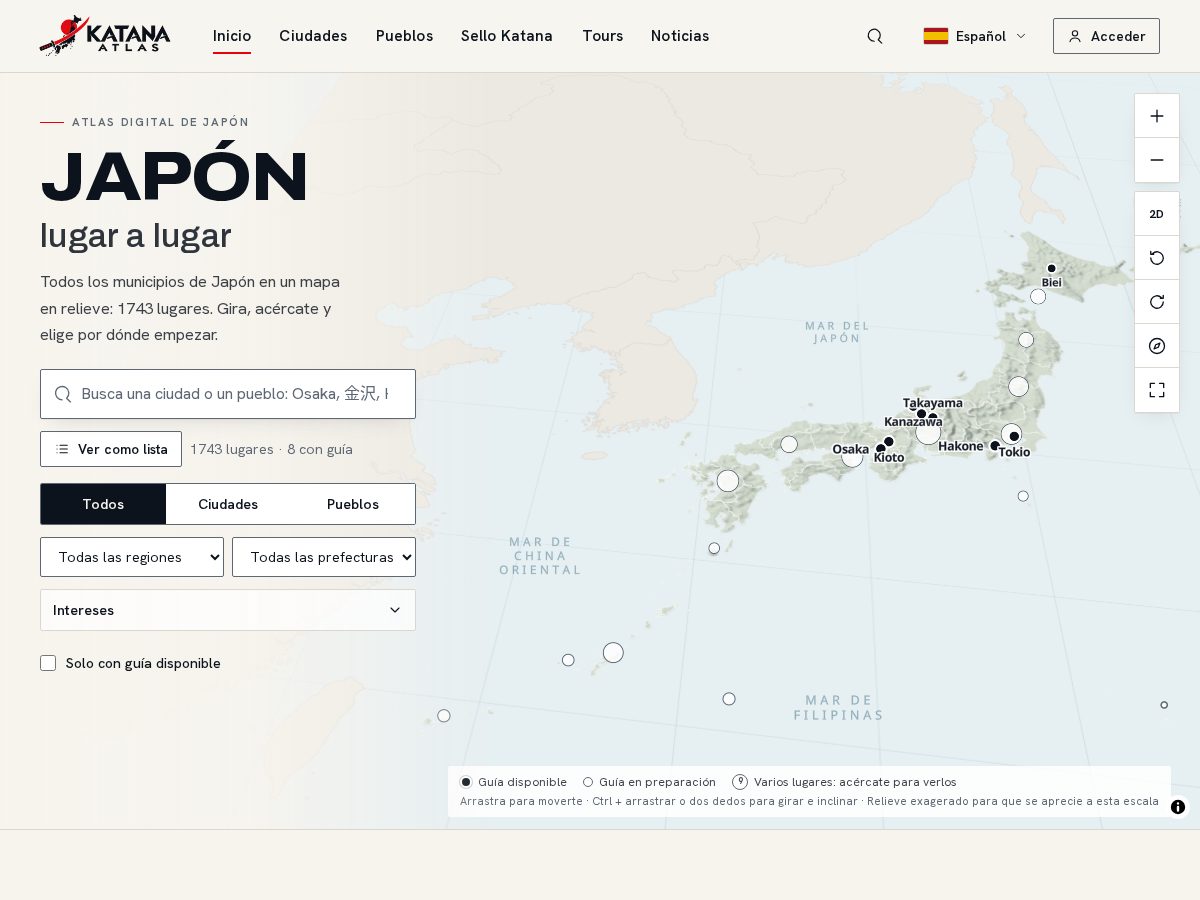Viewport: 1200px width, 900px height.
Task: Open the Spanish flag language icon
Action: 936,36
